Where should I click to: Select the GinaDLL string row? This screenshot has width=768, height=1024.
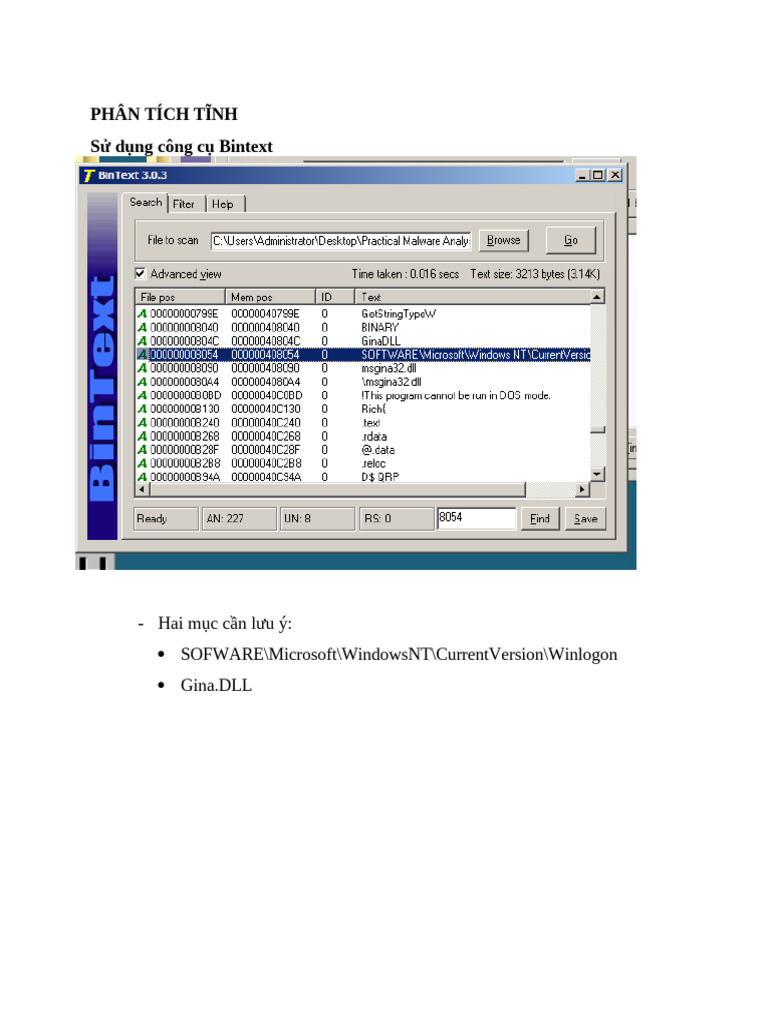pyautogui.click(x=363, y=341)
